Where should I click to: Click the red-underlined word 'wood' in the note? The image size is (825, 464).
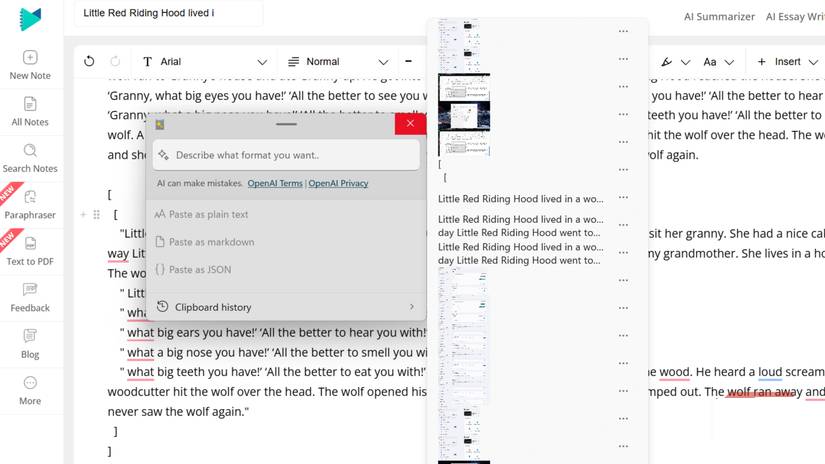(674, 372)
